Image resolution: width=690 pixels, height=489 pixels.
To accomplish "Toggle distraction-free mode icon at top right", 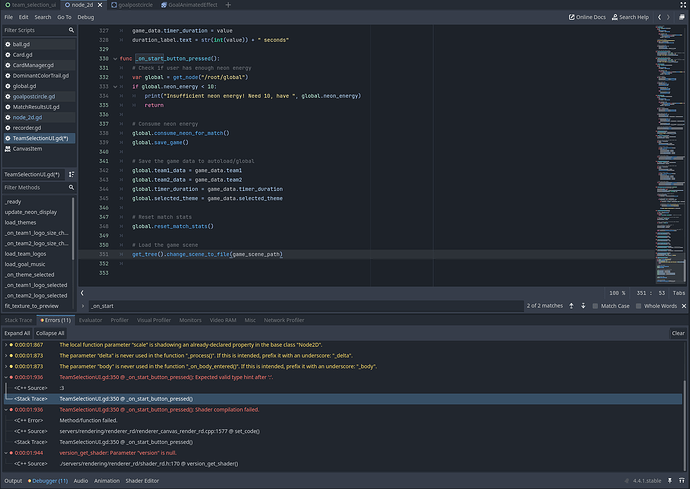I will (x=683, y=5).
